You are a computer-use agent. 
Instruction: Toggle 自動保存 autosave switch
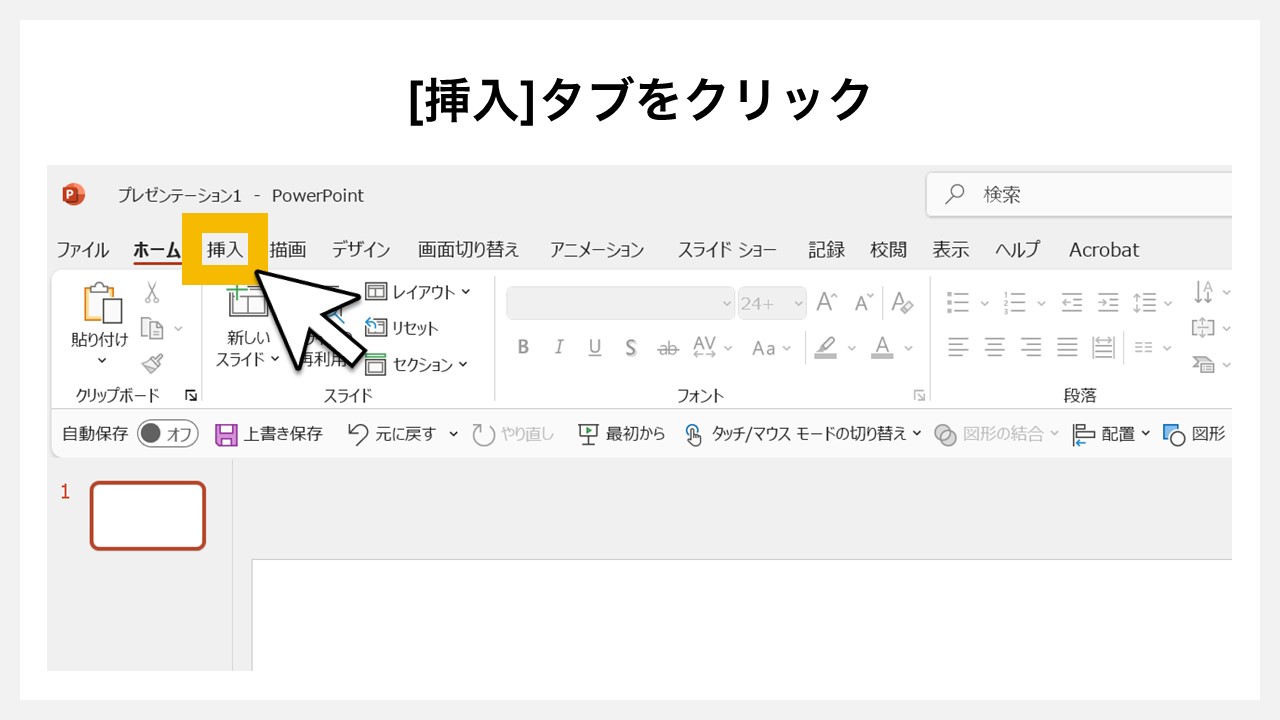pos(166,434)
